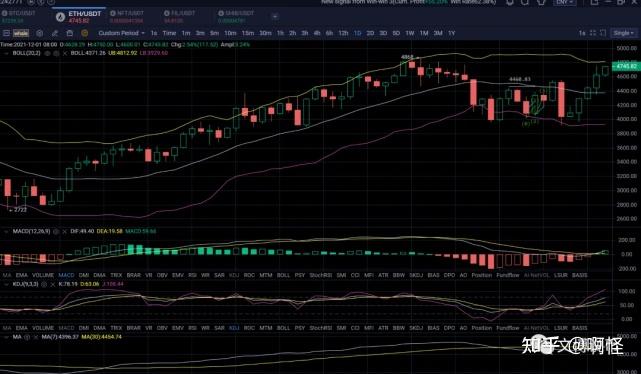Open MACD indicator settings gear
The height and width of the screenshot is (374, 641).
click(x=56, y=232)
